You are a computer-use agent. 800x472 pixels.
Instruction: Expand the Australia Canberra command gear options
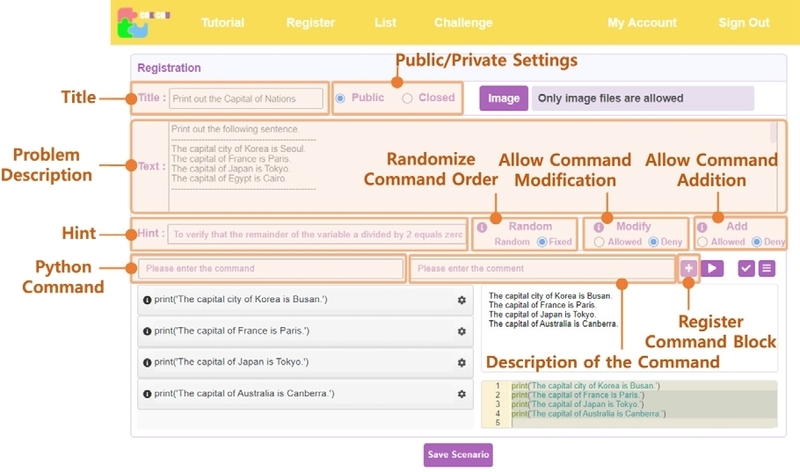click(x=461, y=394)
